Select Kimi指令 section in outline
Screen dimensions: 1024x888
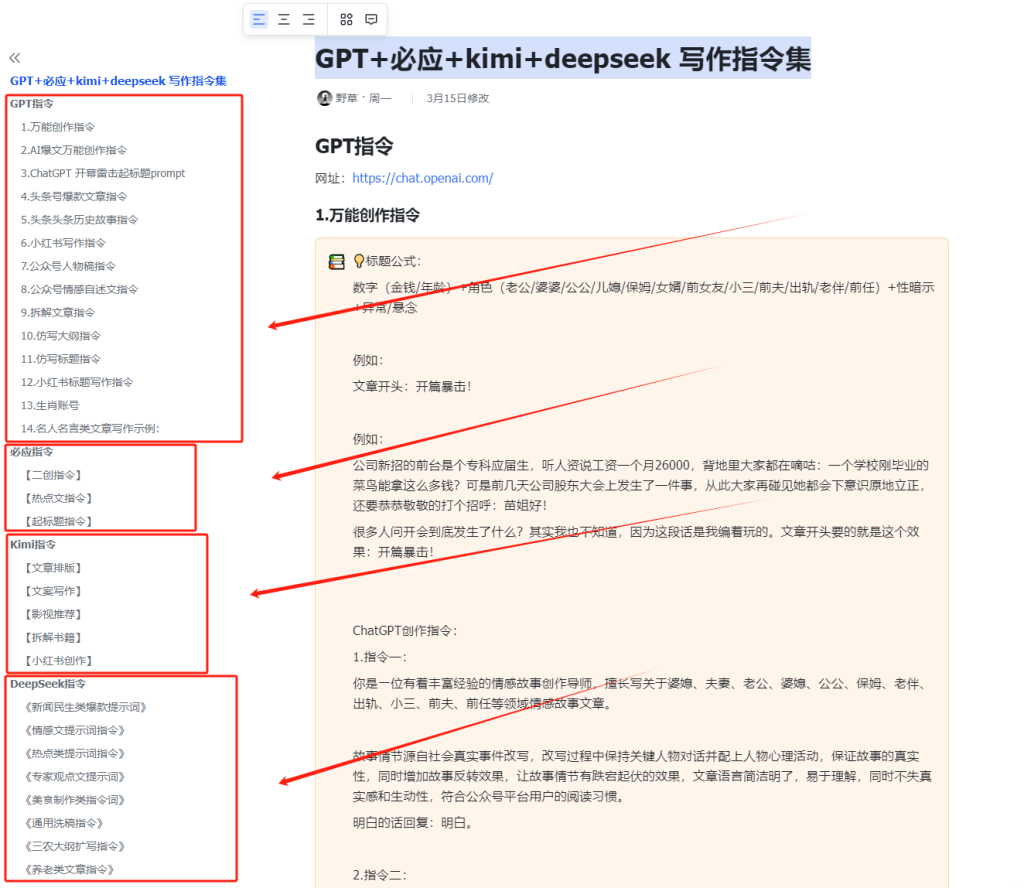(33, 545)
